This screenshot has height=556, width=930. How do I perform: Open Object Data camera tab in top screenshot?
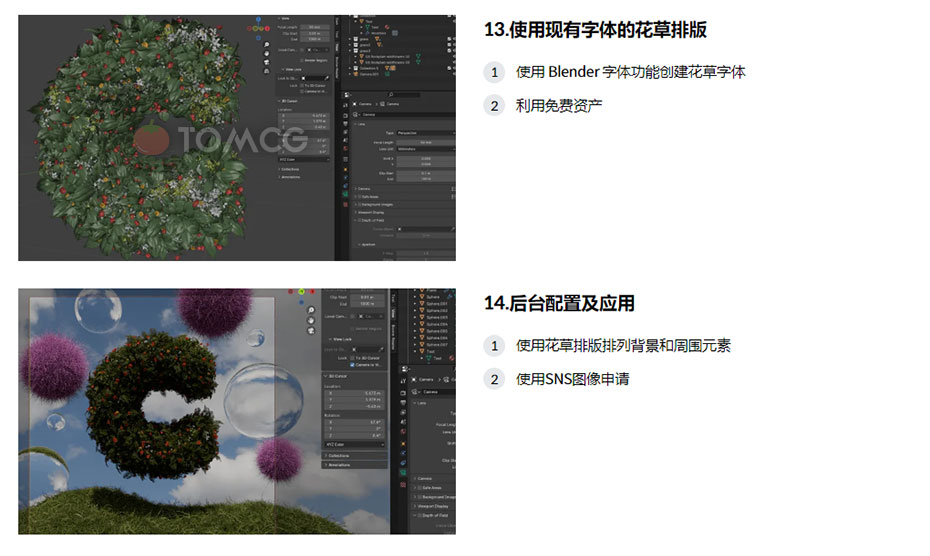pos(345,194)
